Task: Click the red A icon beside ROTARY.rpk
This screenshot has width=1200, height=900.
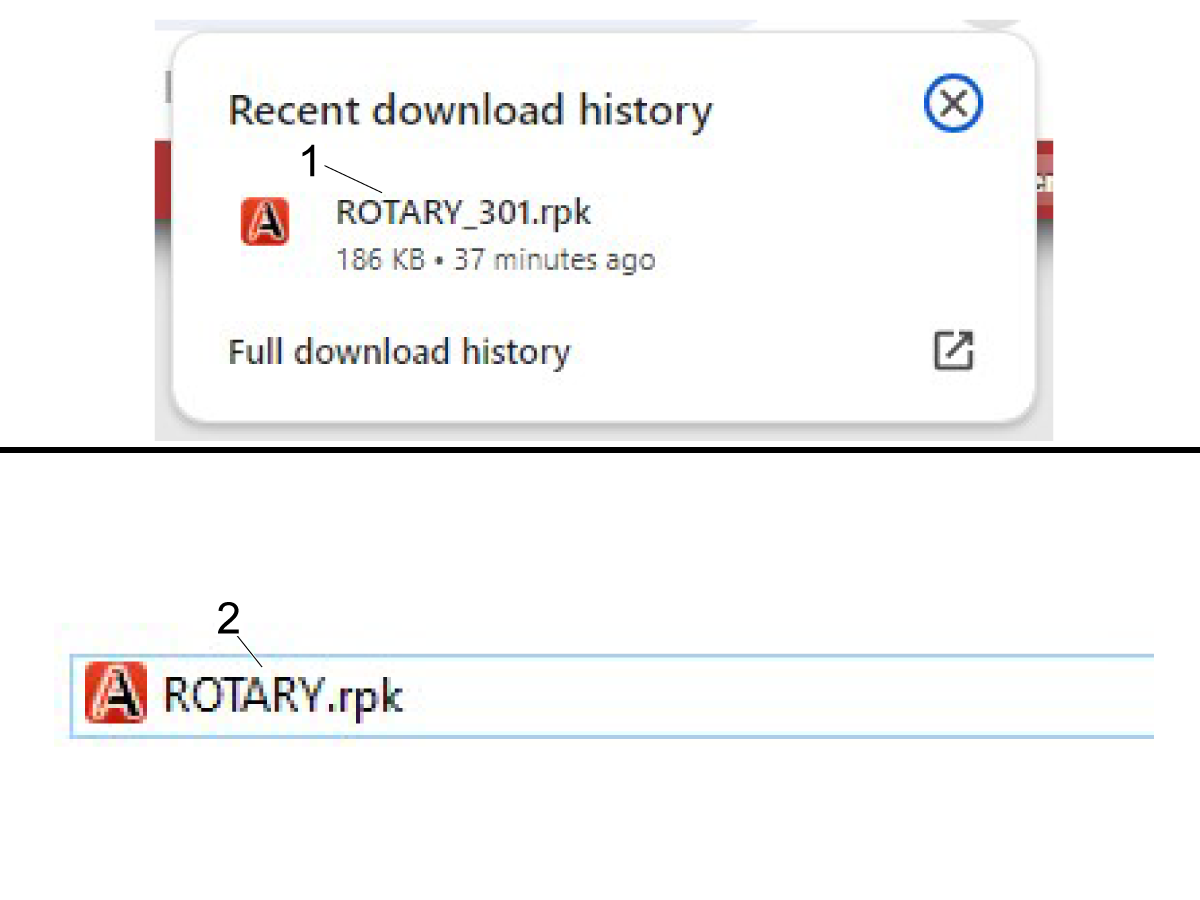Action: (115, 692)
